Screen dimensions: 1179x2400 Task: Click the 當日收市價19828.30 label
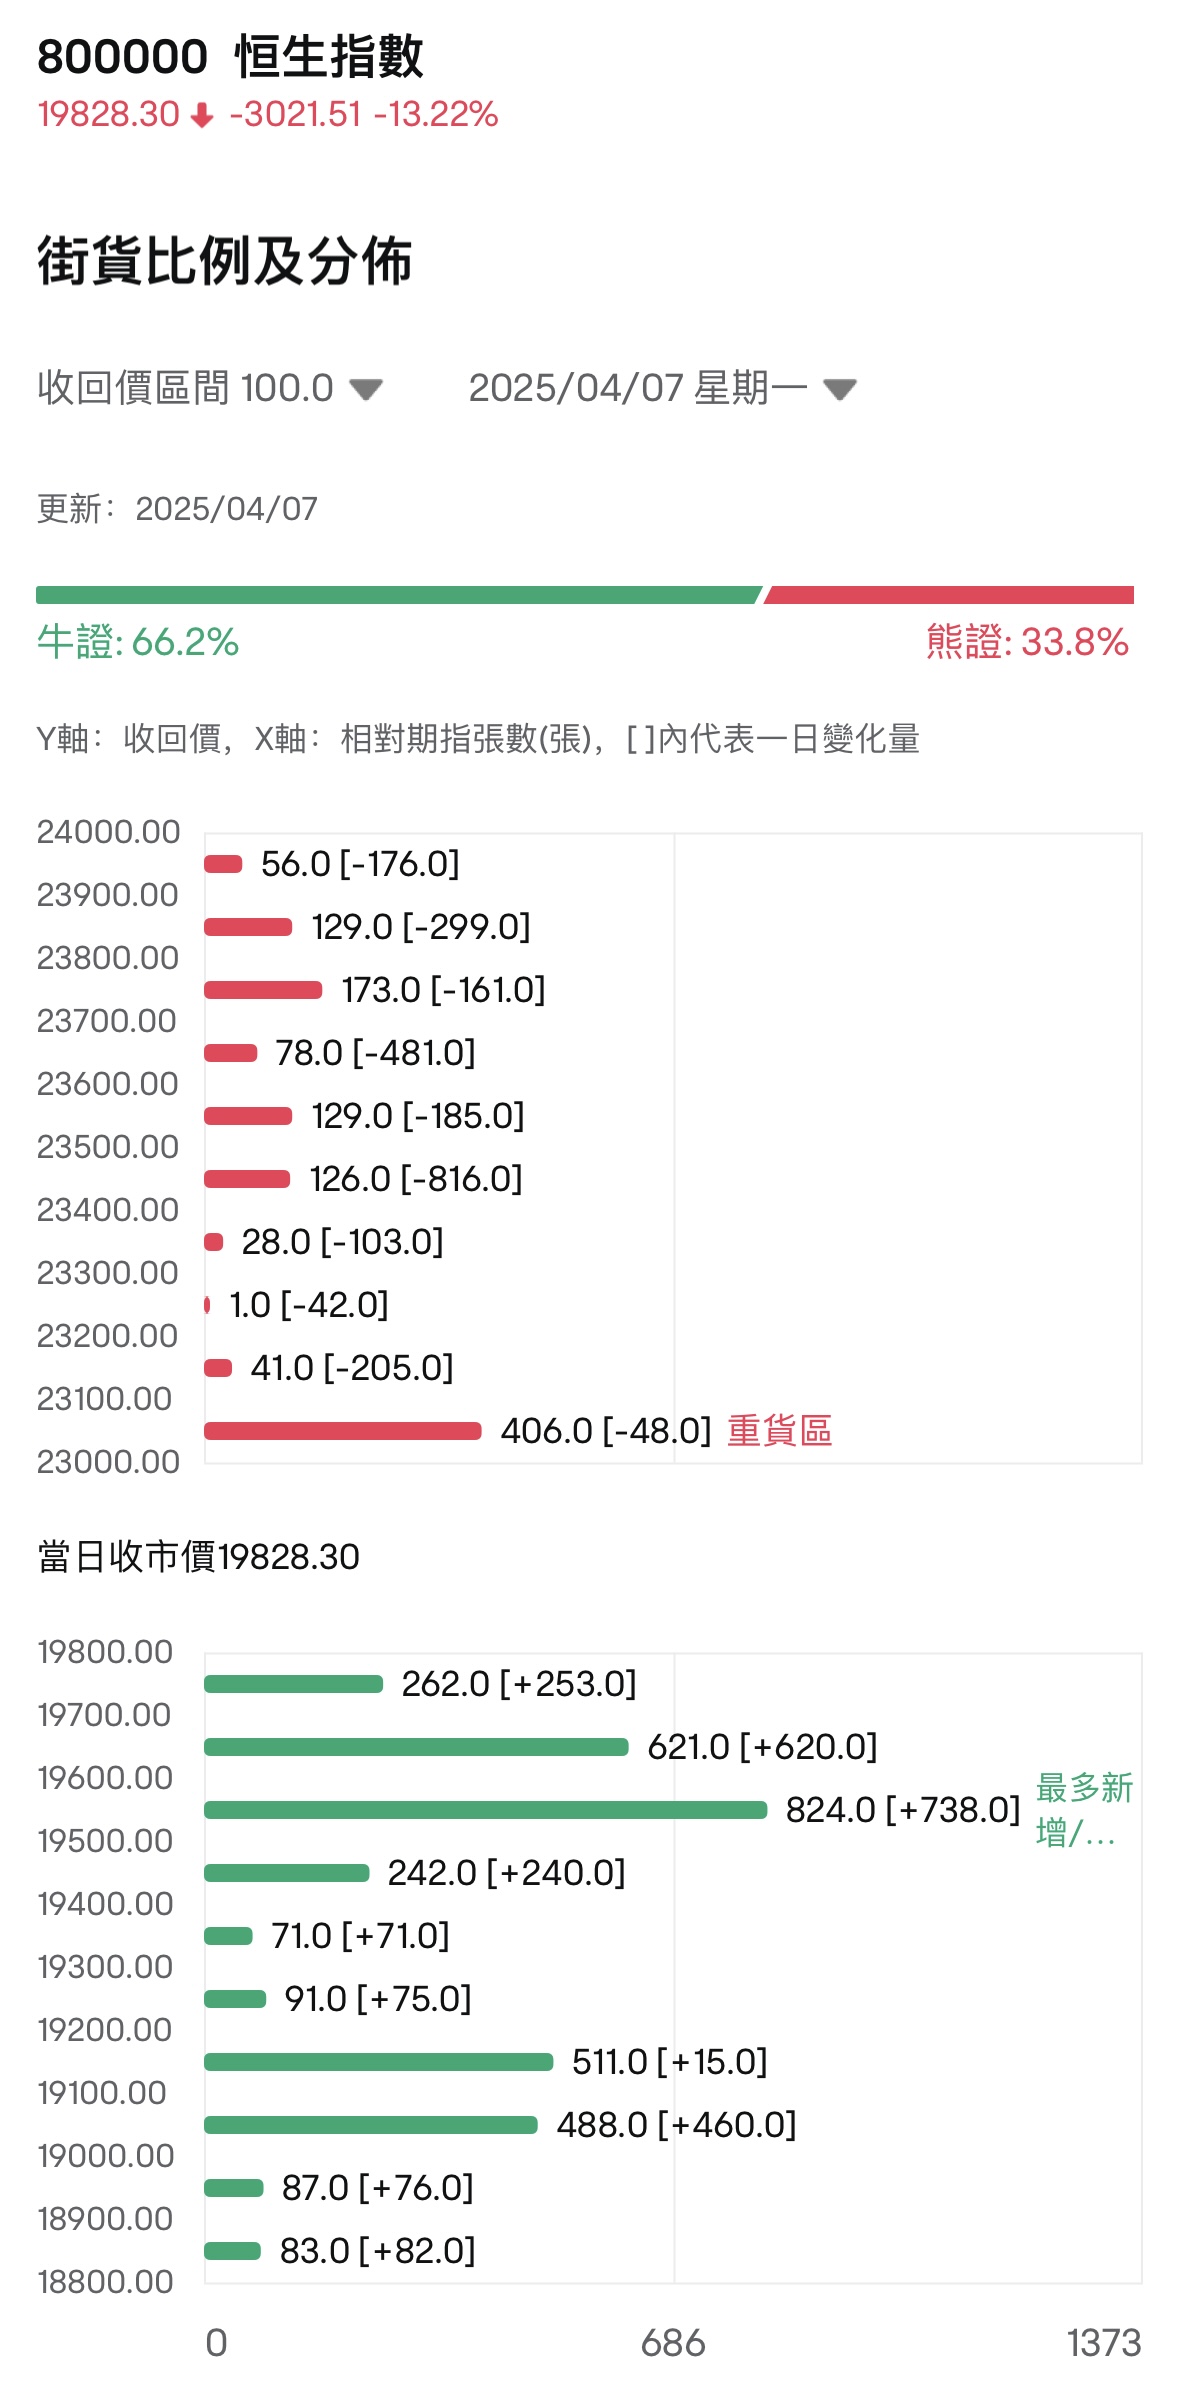(199, 1557)
